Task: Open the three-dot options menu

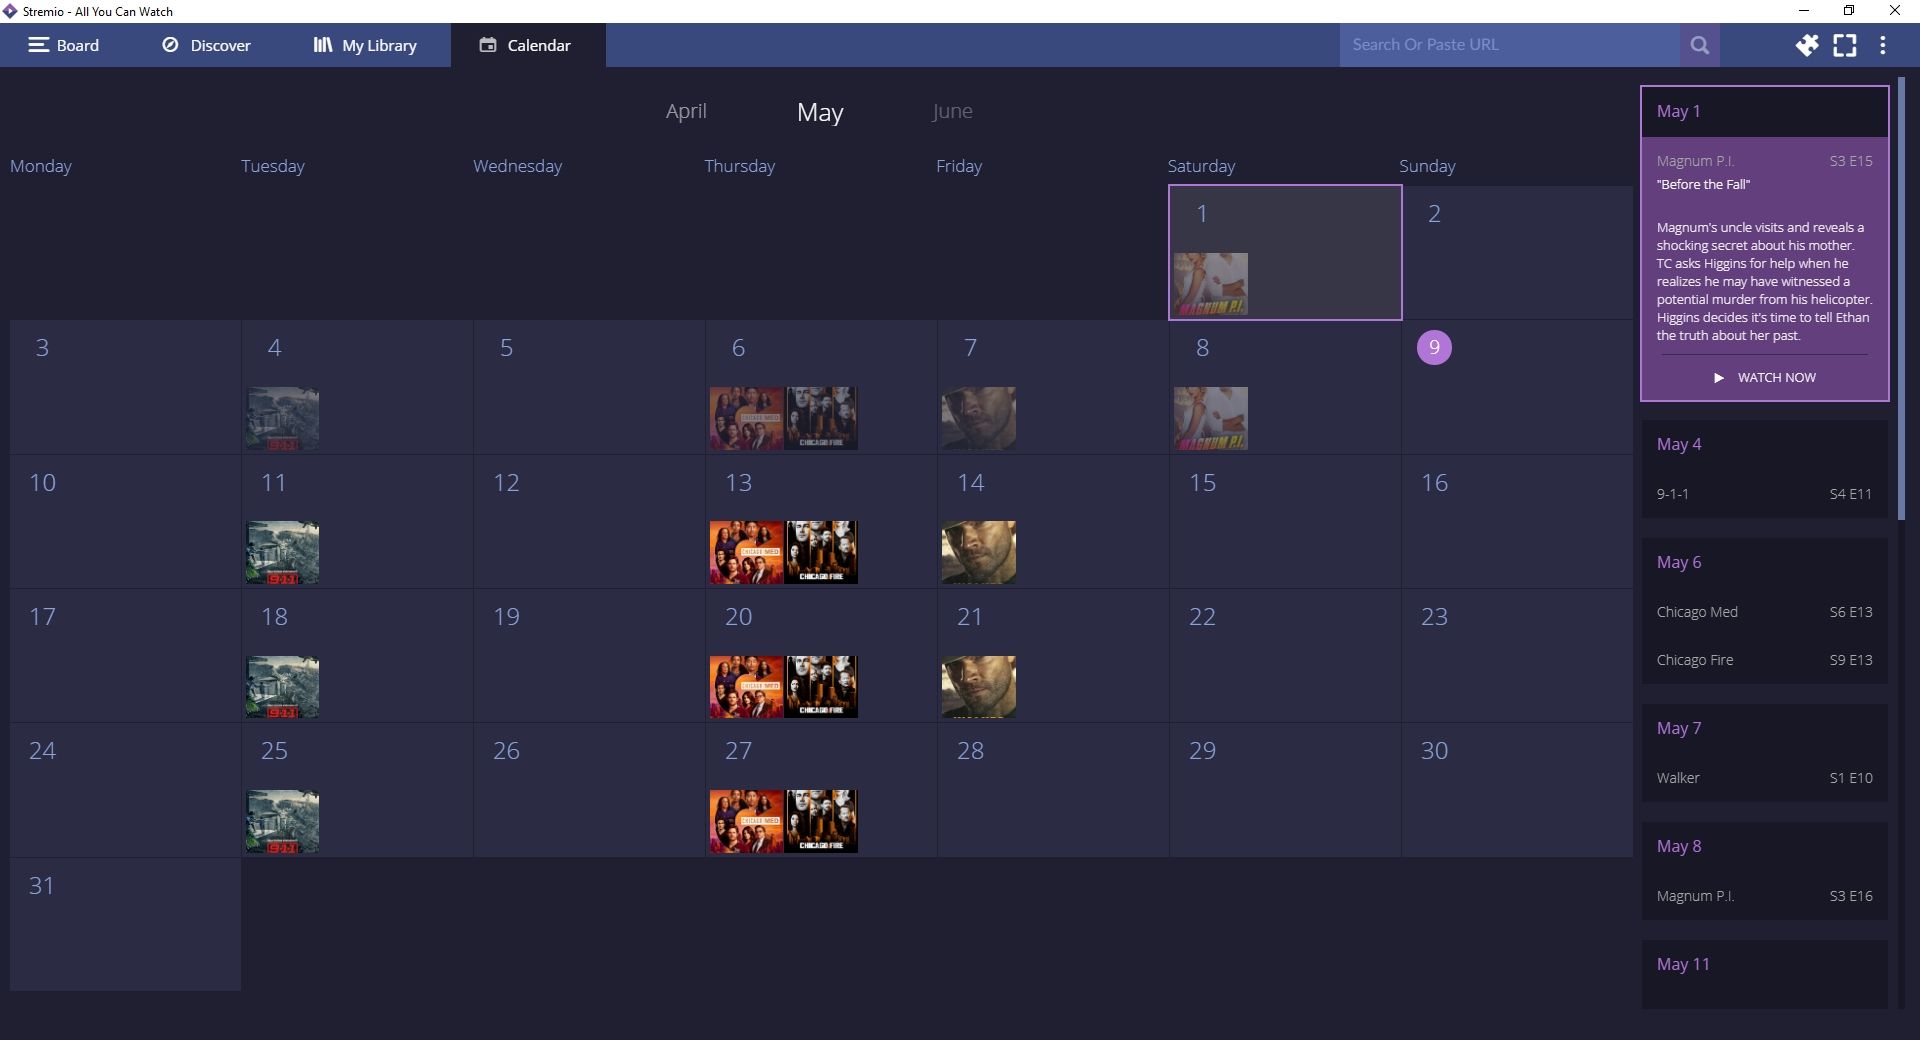Action: point(1883,45)
